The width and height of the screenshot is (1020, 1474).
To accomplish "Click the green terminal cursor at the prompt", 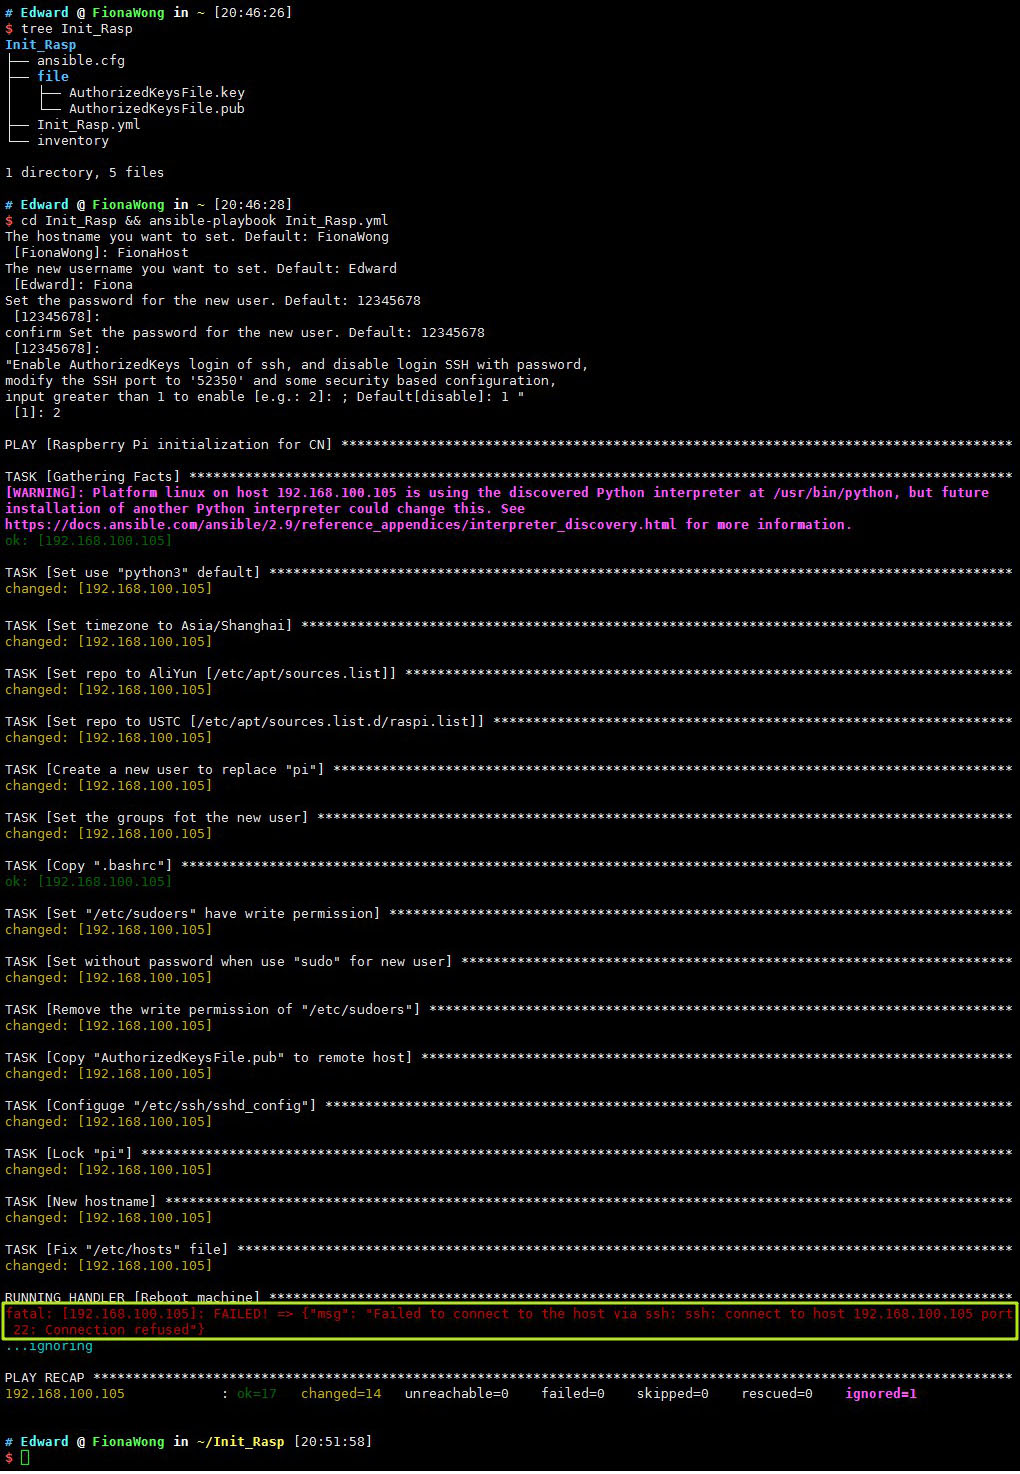I will [x=25, y=1458].
